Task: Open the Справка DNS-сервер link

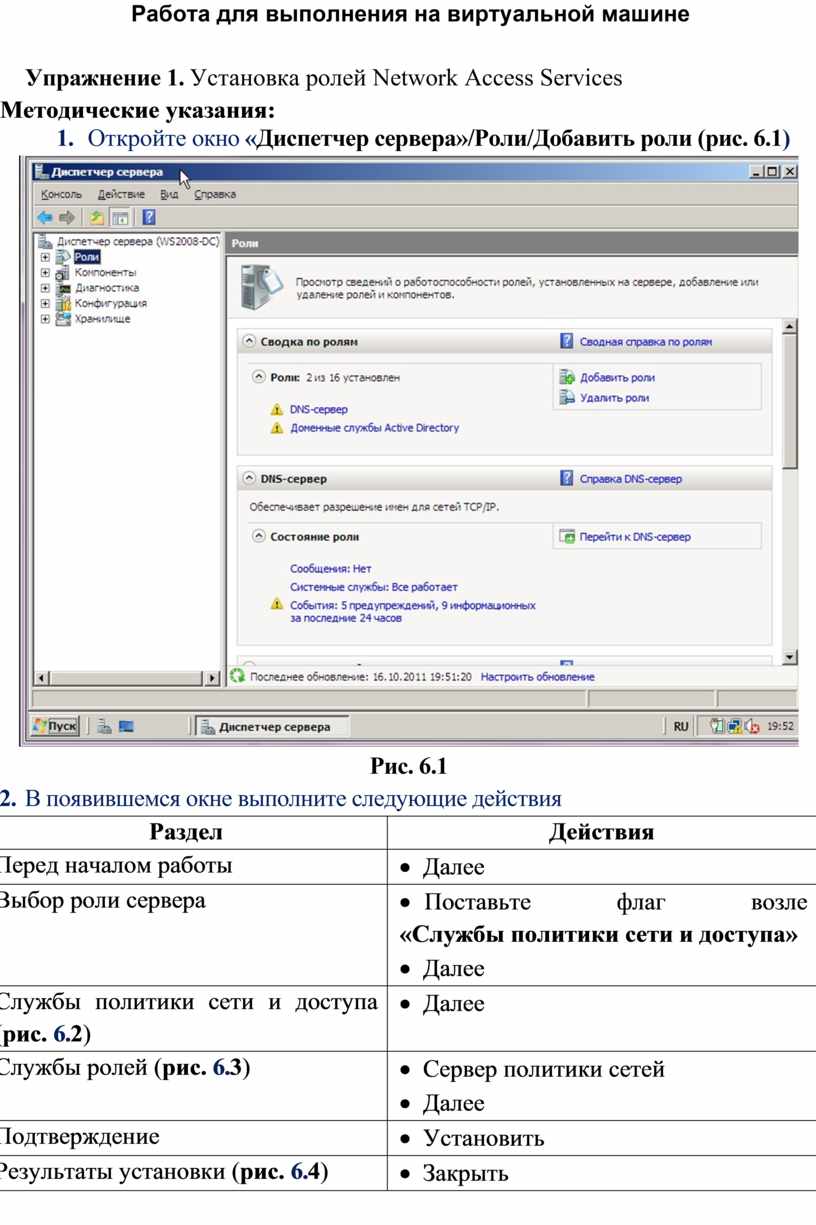Action: coord(631,480)
